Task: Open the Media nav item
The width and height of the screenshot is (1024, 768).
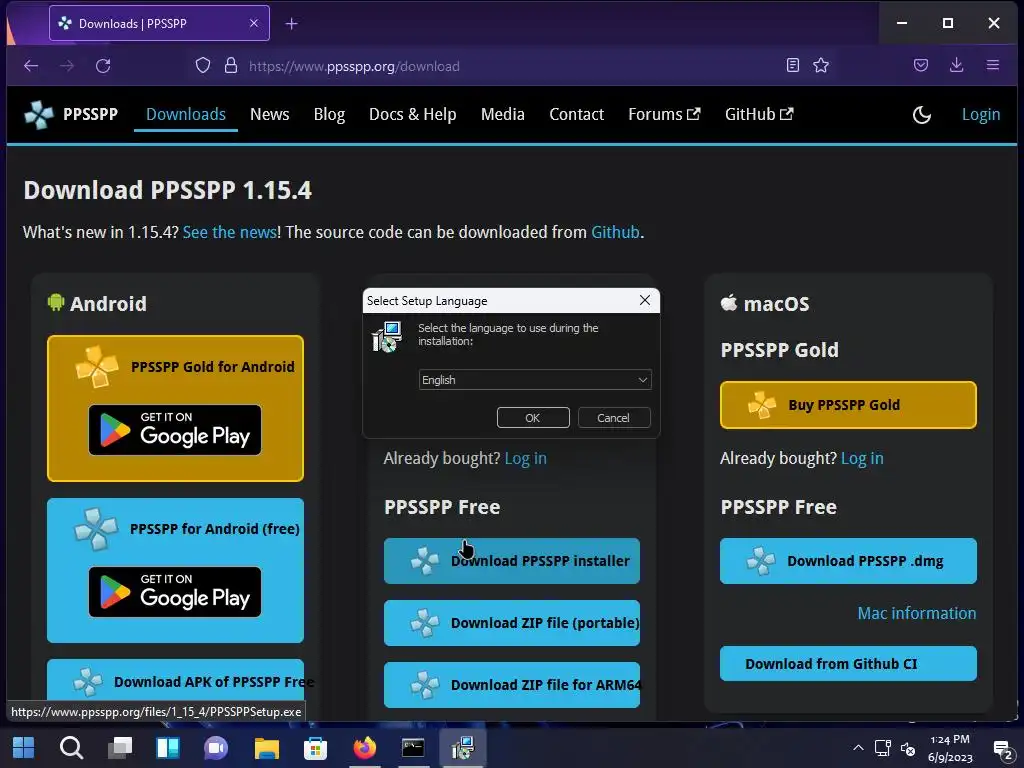Action: coord(503,114)
